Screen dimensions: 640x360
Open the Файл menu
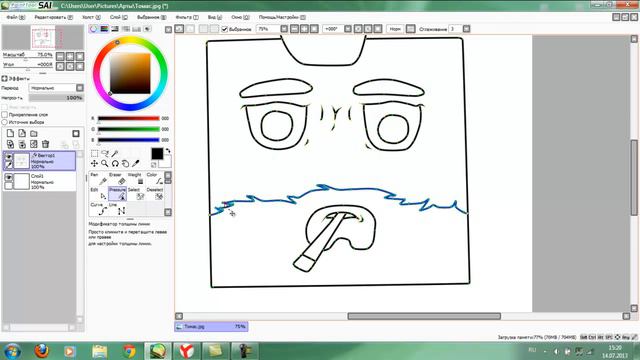click(16, 17)
